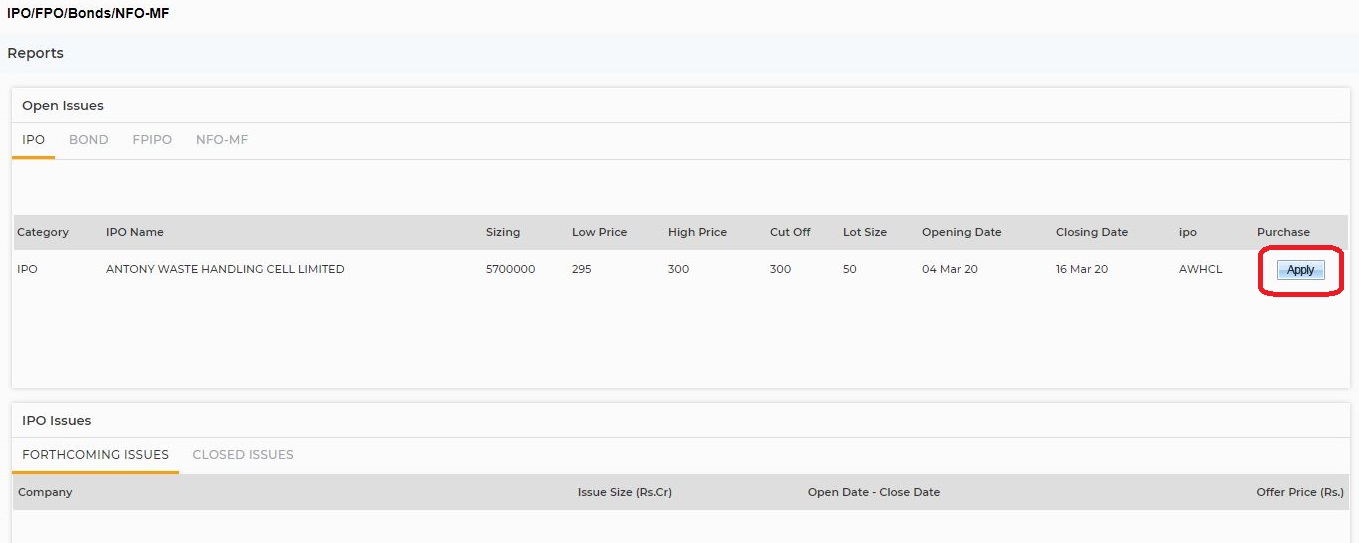
Task: Click the Sizing column header
Action: 503,232
